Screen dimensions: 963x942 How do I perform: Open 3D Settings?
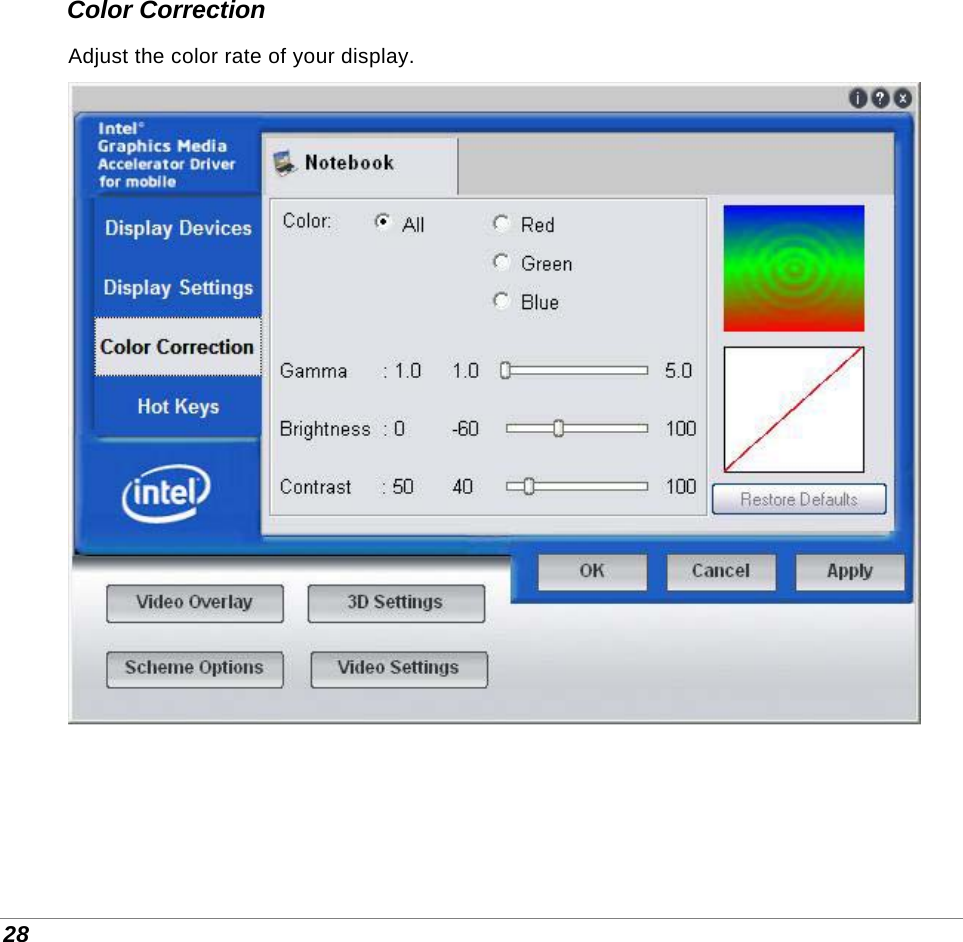pyautogui.click(x=395, y=602)
